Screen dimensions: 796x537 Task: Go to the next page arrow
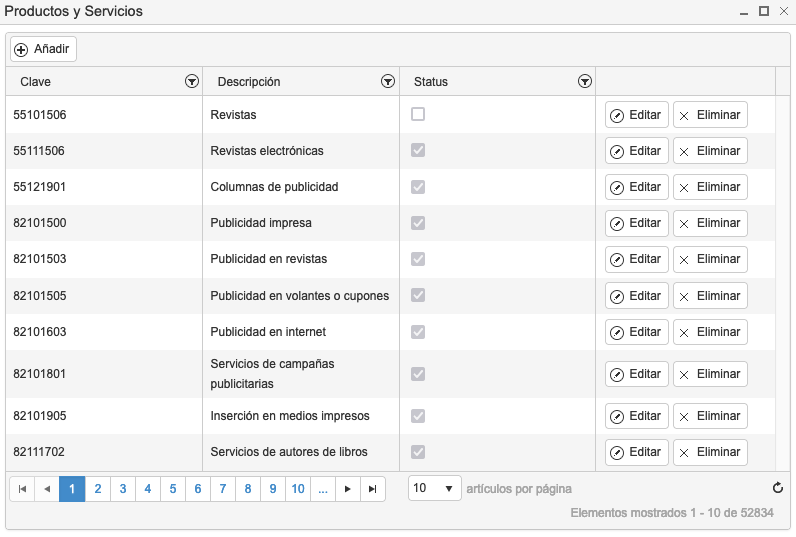pos(348,489)
